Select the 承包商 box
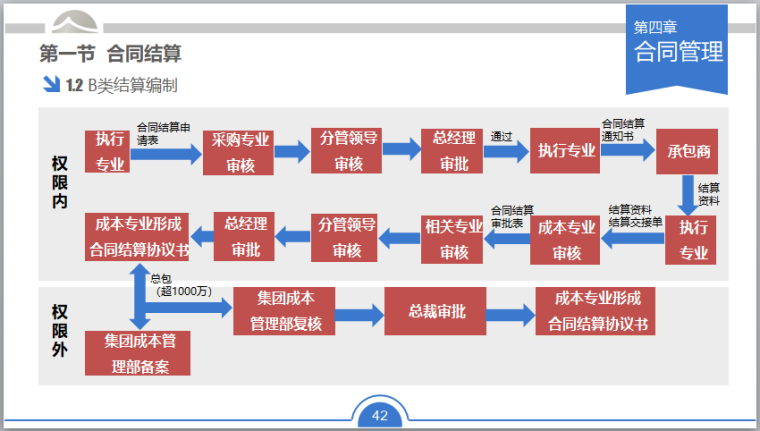This screenshot has height=431, width=760. pyautogui.click(x=687, y=151)
